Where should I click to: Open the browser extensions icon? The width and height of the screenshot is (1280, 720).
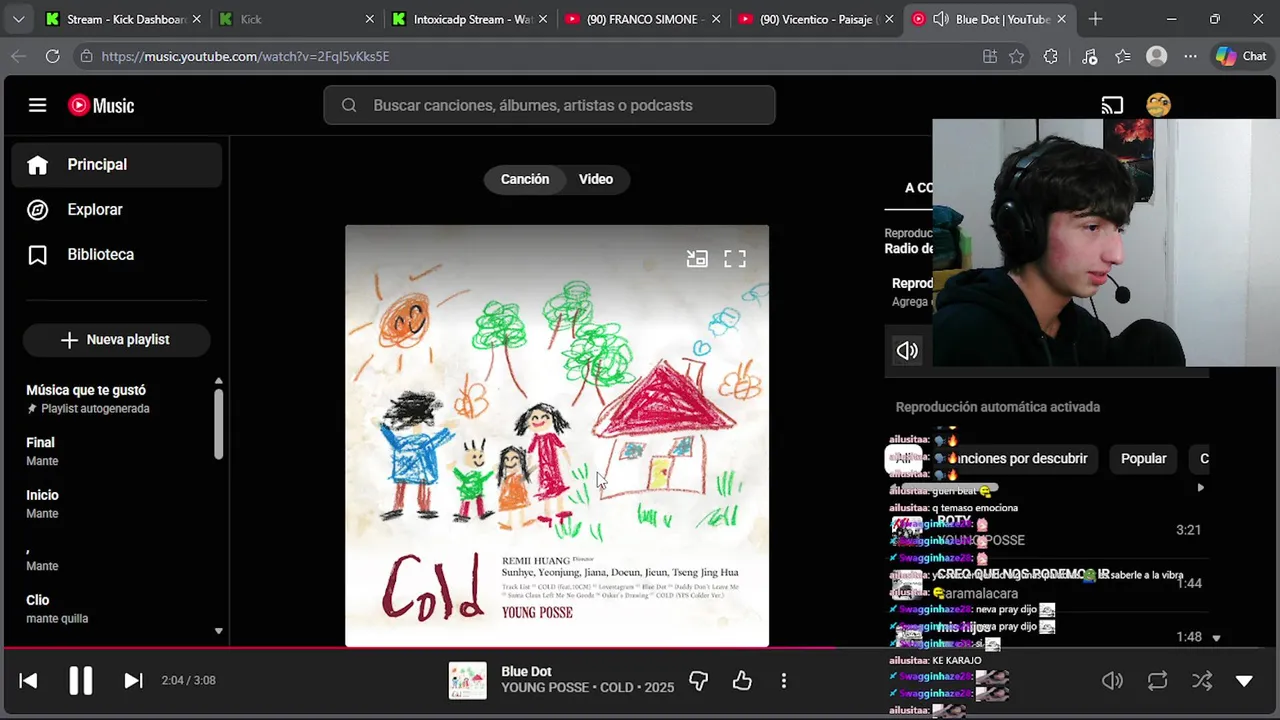click(1050, 57)
